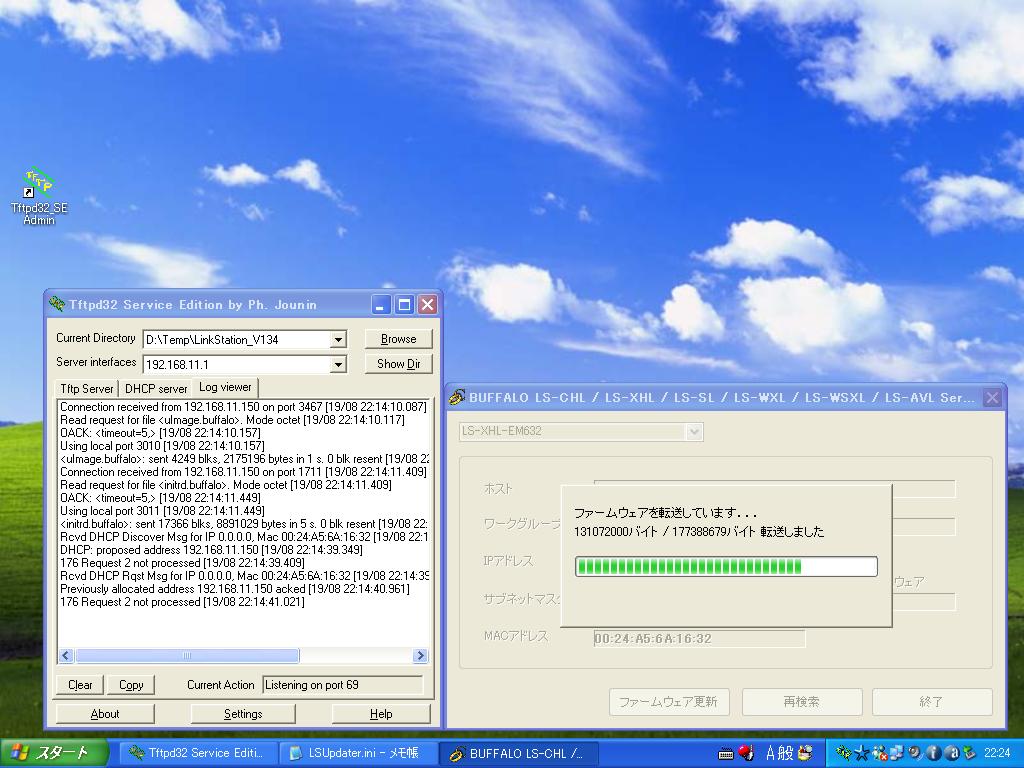The height and width of the screenshot is (768, 1024).
Task: Click log line 'Using local port 3011'
Action: point(163,511)
